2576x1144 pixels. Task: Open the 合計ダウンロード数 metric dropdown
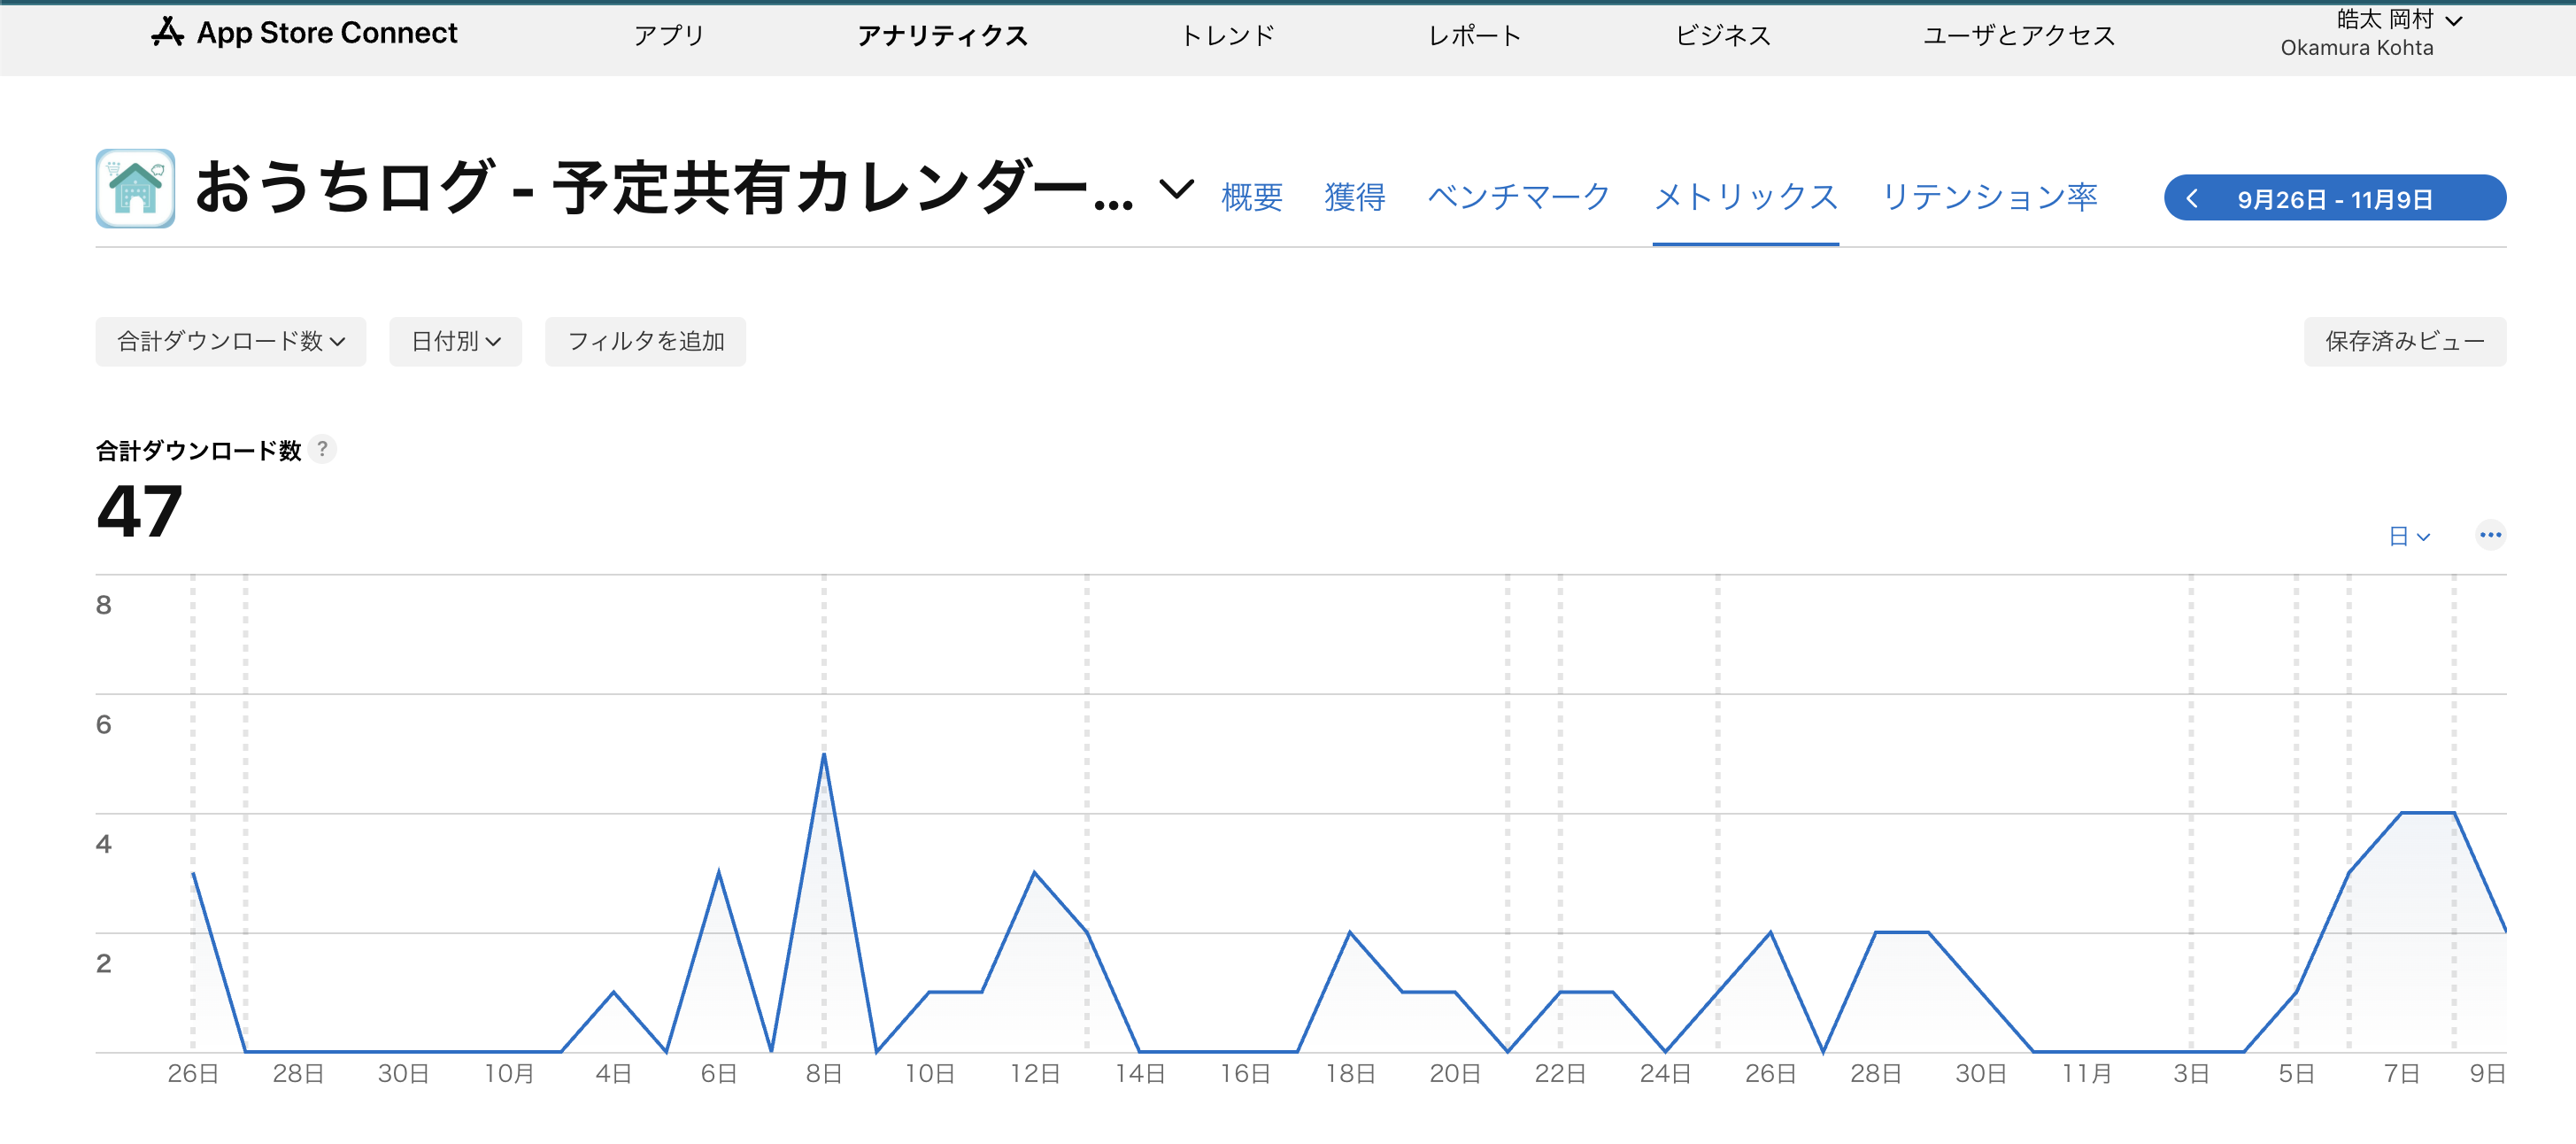tap(231, 342)
